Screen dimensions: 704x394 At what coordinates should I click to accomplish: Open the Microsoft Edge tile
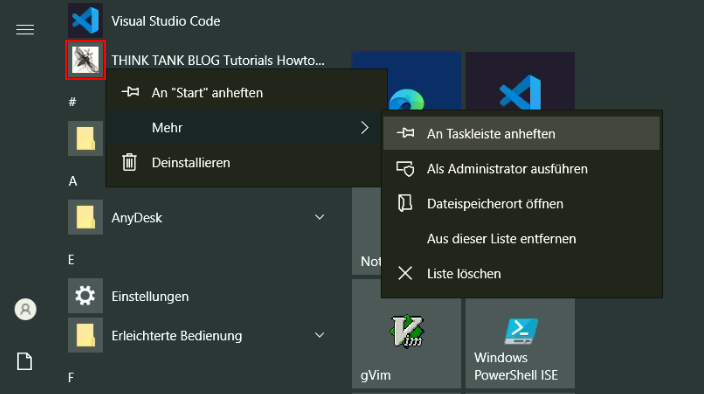[406, 81]
